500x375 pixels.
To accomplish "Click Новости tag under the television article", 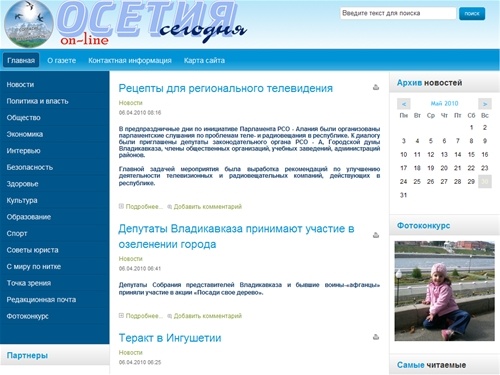I will click(130, 103).
